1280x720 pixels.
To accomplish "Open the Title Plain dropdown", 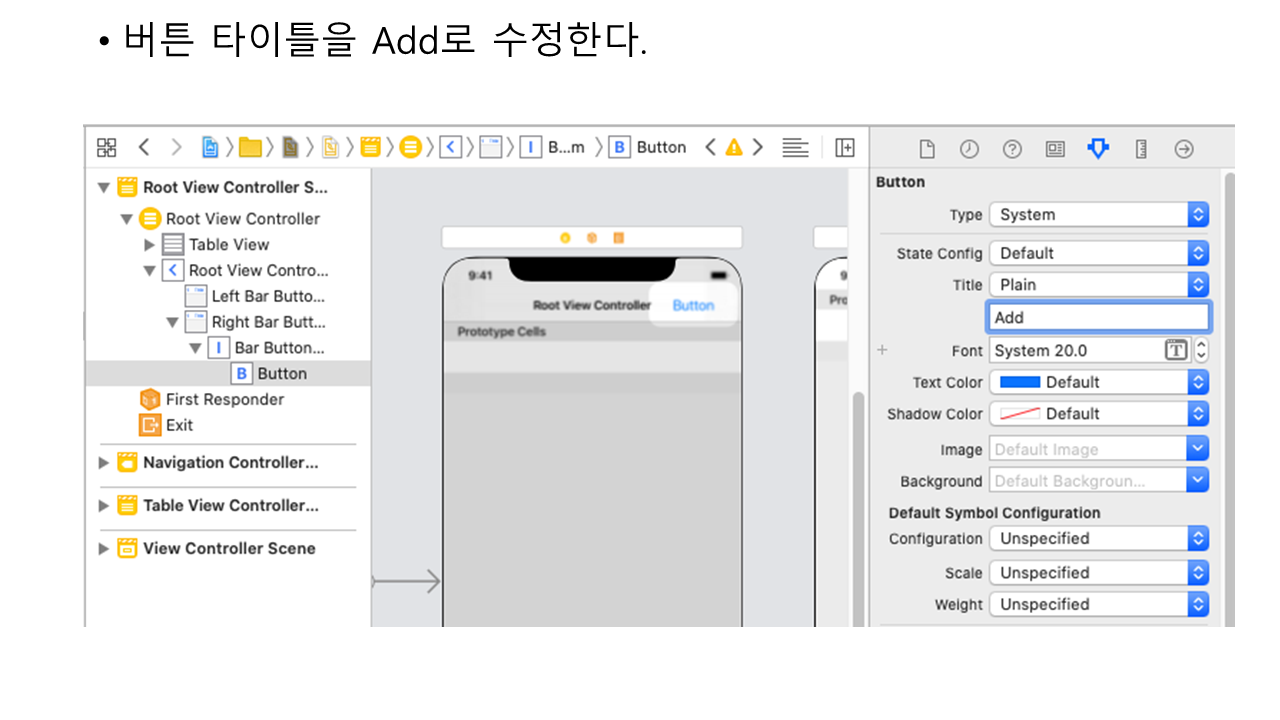I will [1098, 285].
